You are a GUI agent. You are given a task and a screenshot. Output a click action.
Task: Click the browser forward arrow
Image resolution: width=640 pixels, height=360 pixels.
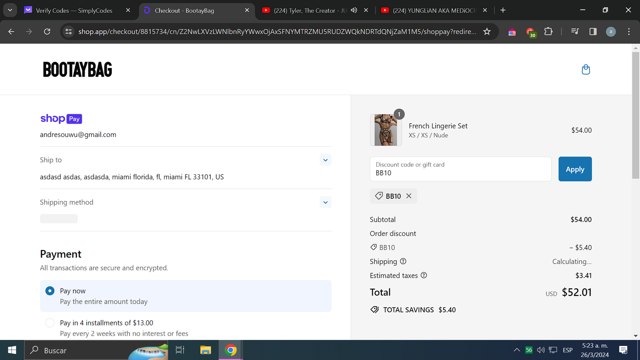(29, 31)
